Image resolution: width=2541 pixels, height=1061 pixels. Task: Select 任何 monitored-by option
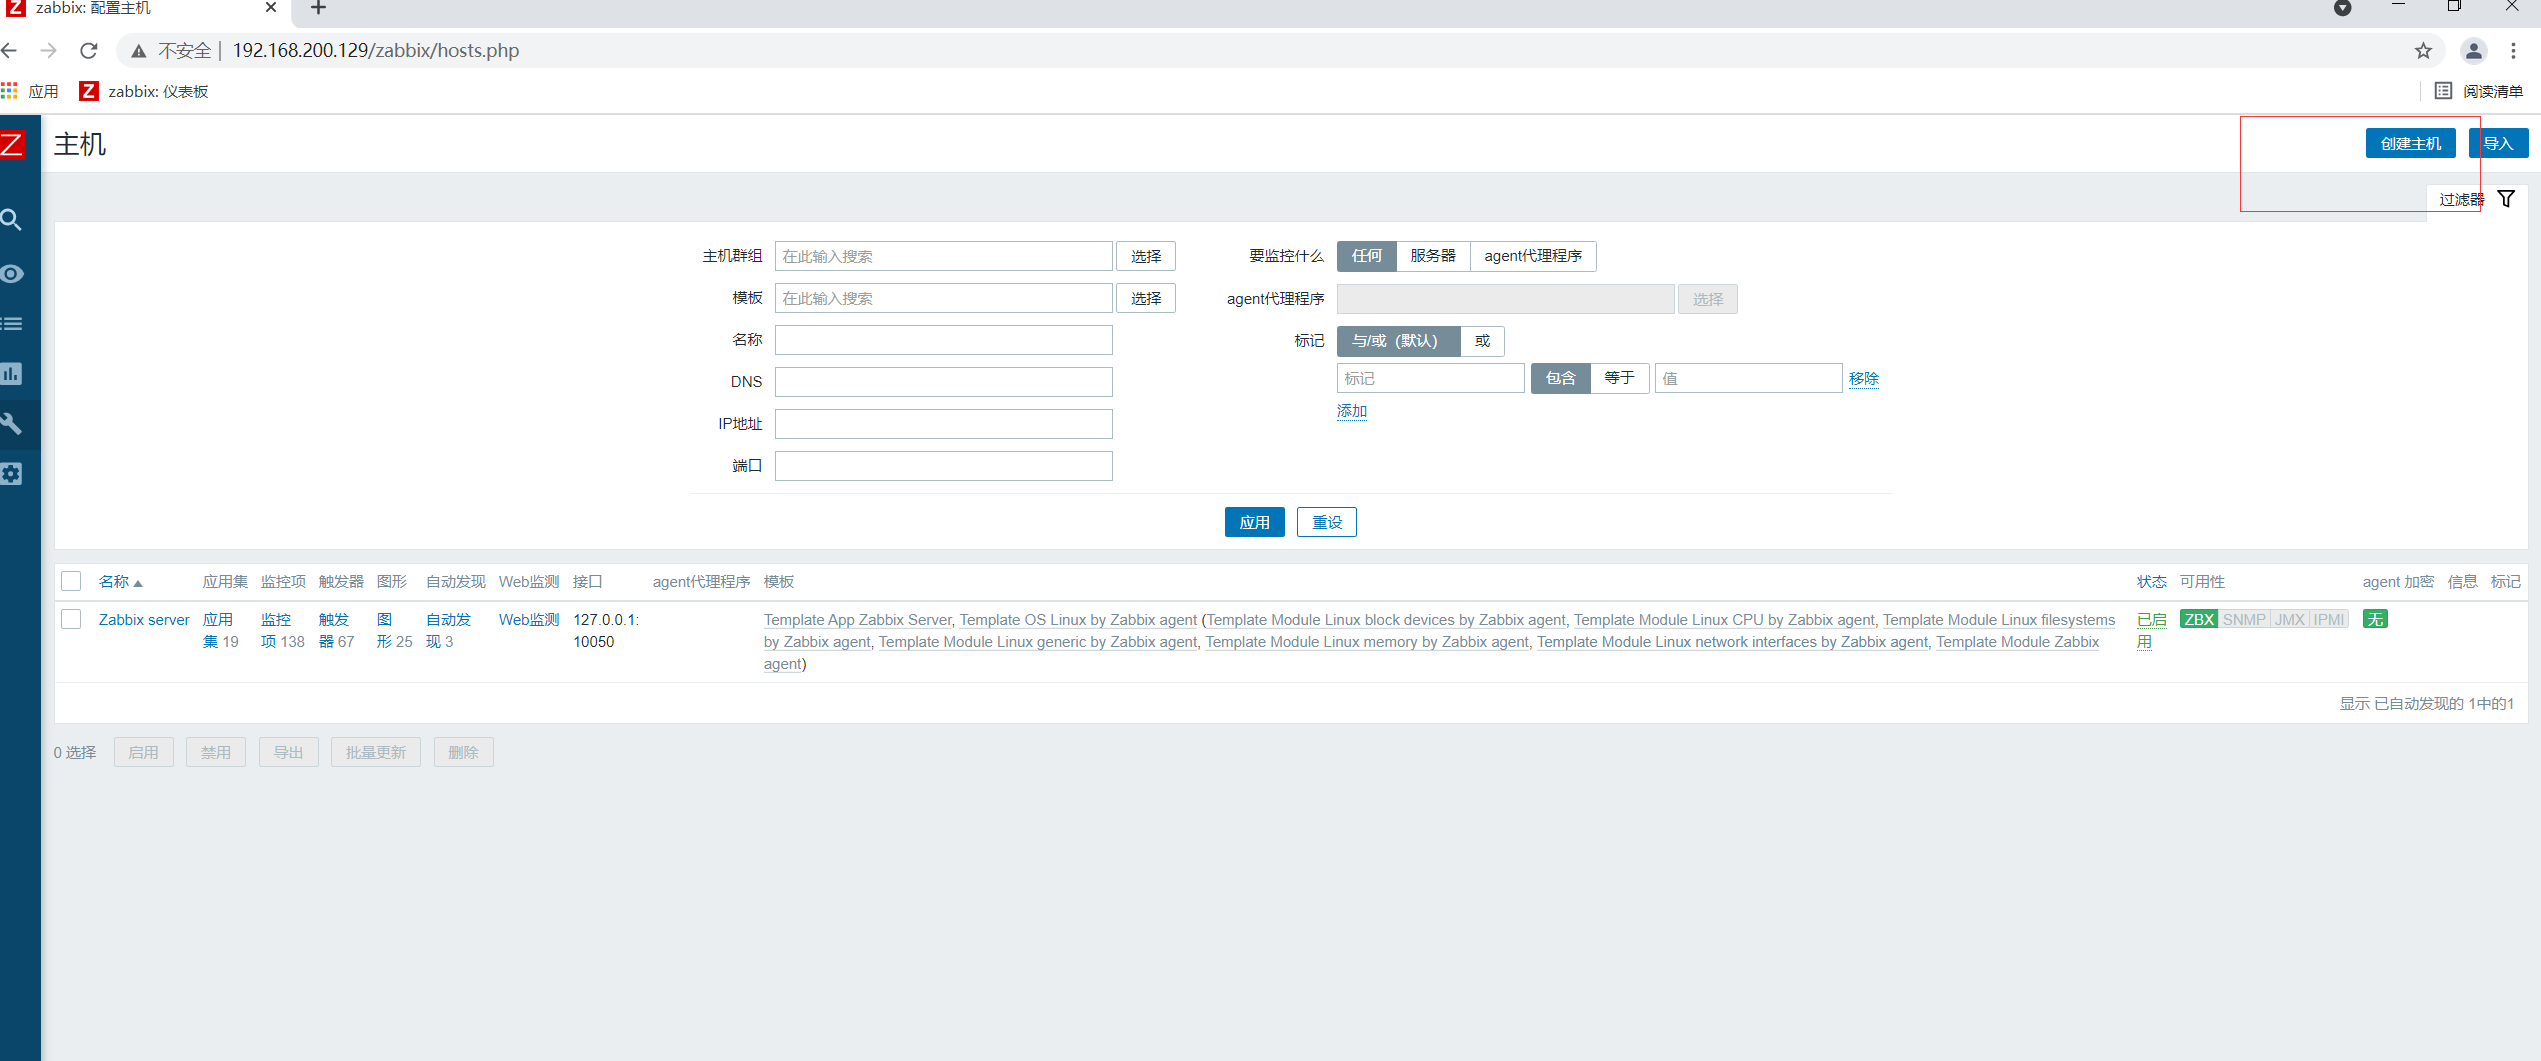(1367, 256)
